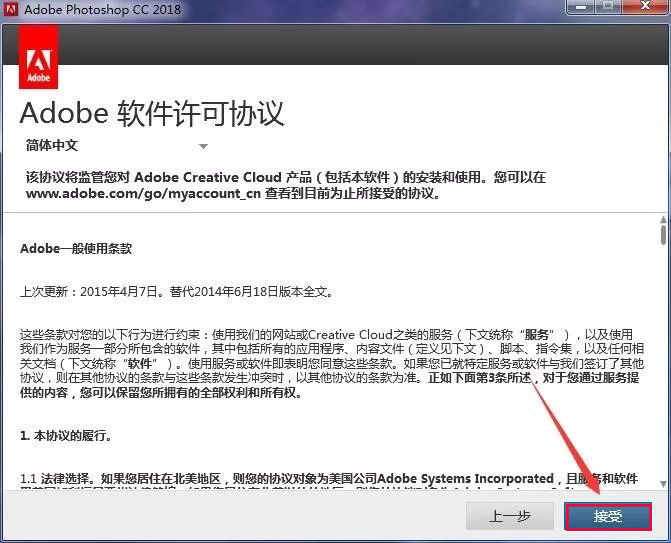Image resolution: width=671 pixels, height=543 pixels.
Task: Close the Adobe Photoshop CC 2018 window
Action: tap(645, 7)
